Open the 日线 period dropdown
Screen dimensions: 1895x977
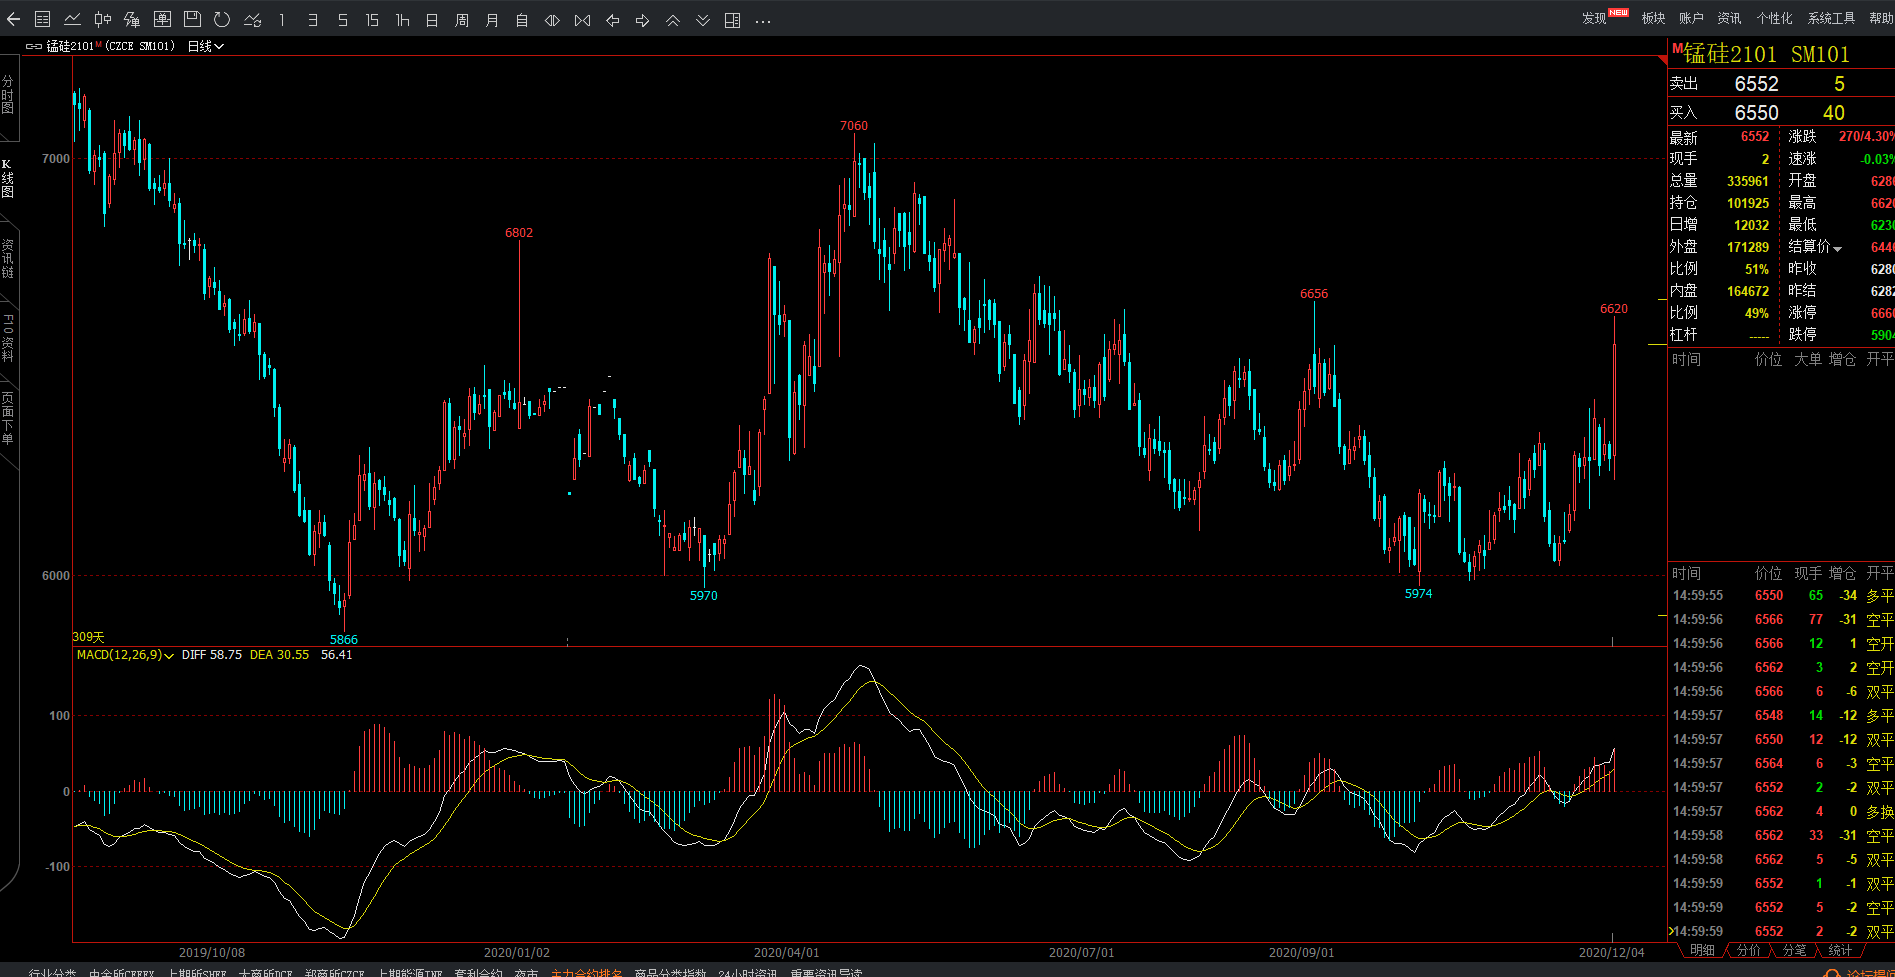tap(206, 46)
